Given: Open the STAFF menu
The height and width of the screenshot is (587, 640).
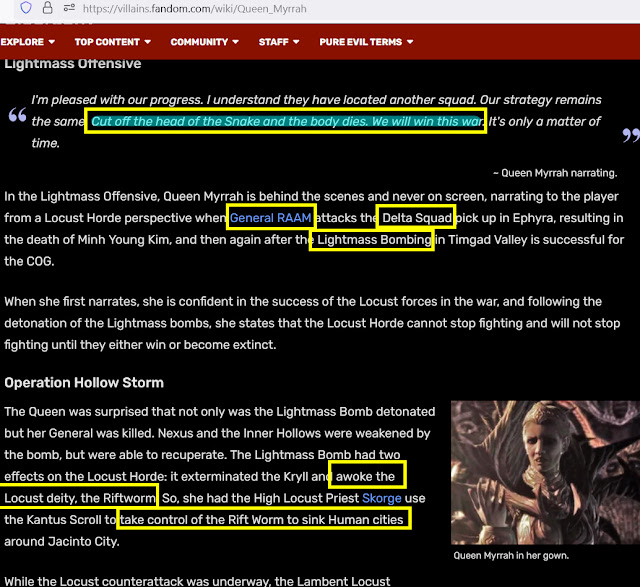Looking at the screenshot, I should point(279,42).
